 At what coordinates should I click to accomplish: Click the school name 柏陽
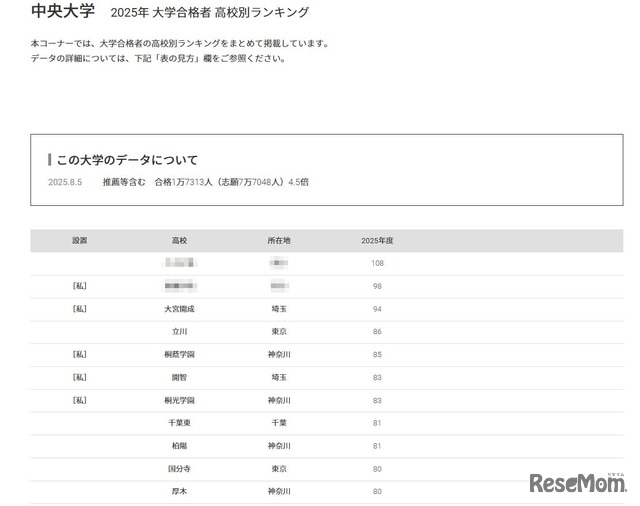tap(179, 446)
